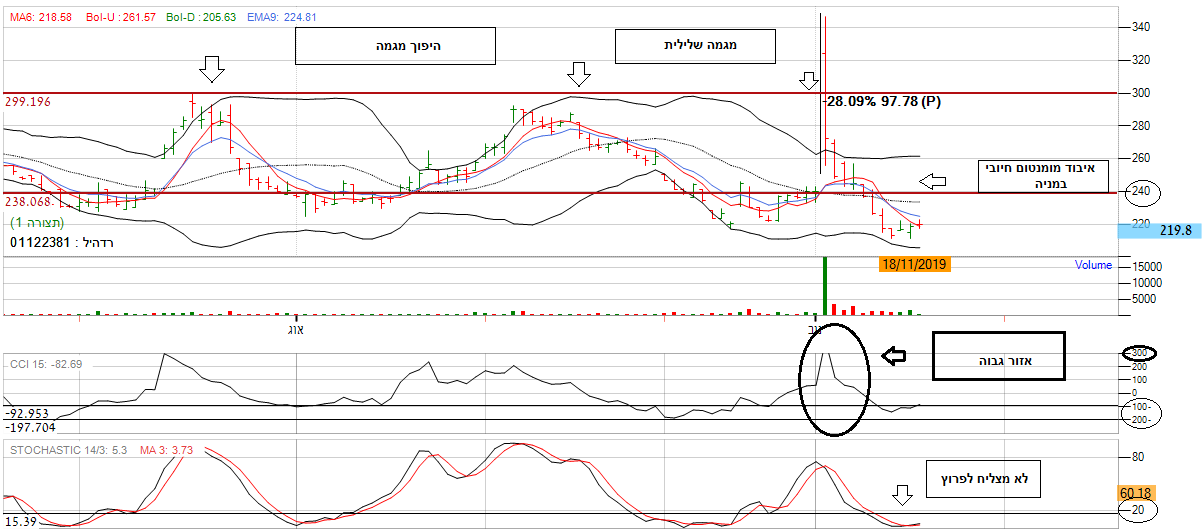Click the down arrow above the first price peak
This screenshot has width=1202, height=530.
coord(211,69)
